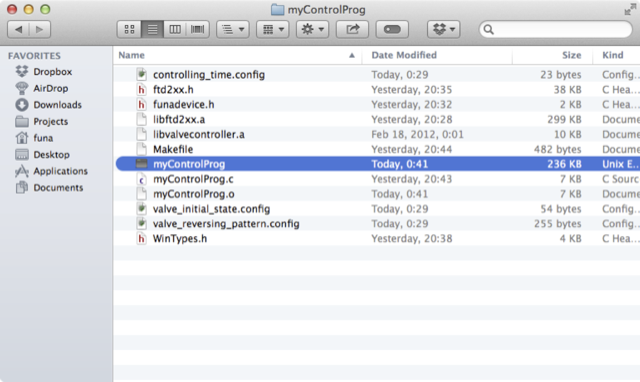The height and width of the screenshot is (382, 640).
Task: Open the item grouping grid dropdown
Action: pos(273,29)
